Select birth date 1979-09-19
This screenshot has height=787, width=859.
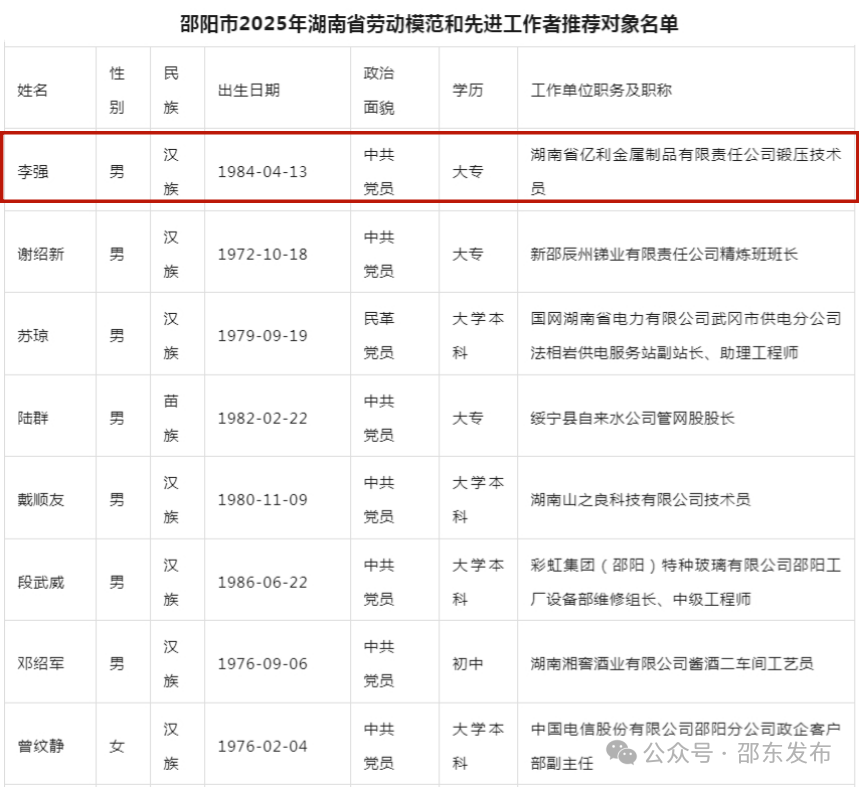(262, 335)
